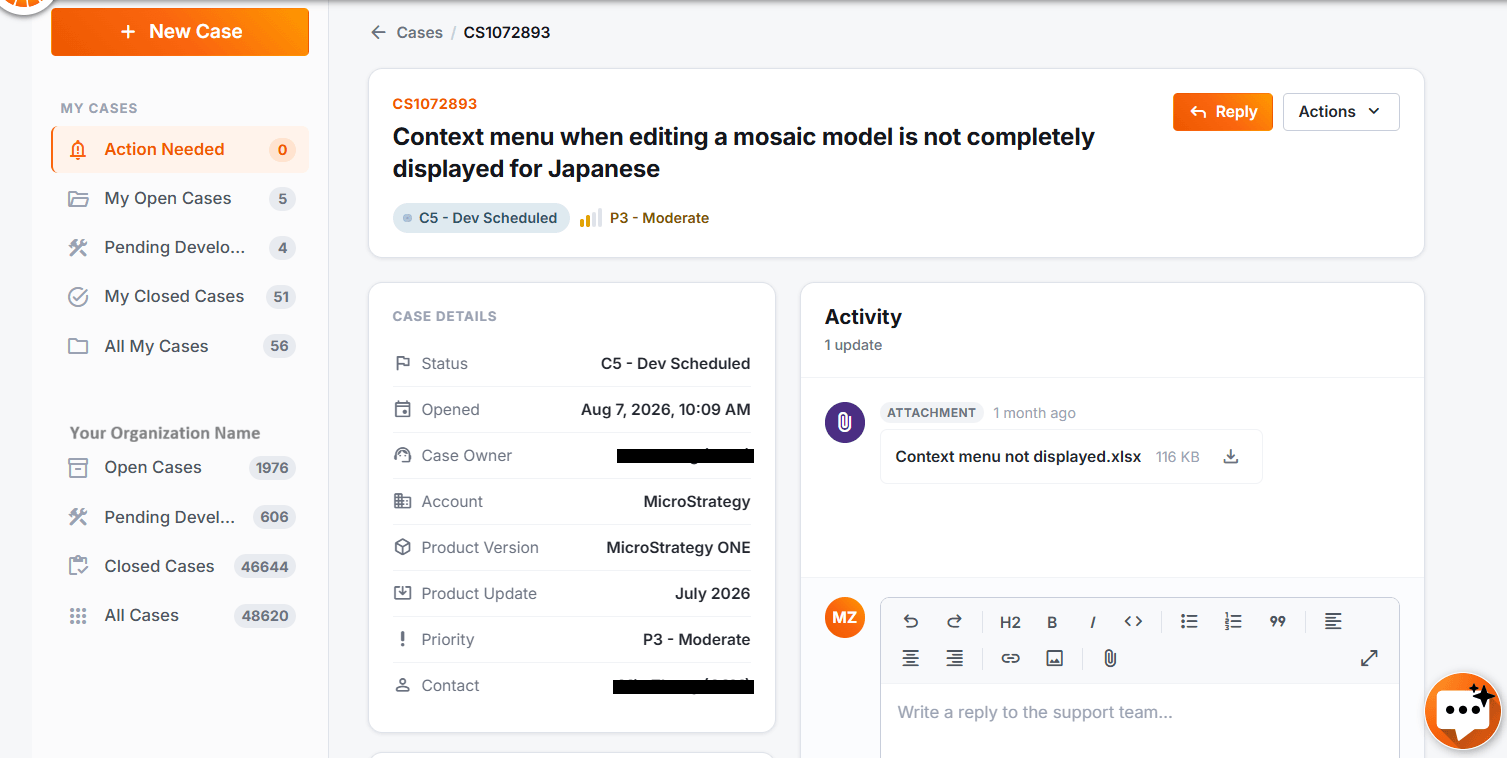Click the New Case button
The width and height of the screenshot is (1507, 758).
pyautogui.click(x=180, y=32)
